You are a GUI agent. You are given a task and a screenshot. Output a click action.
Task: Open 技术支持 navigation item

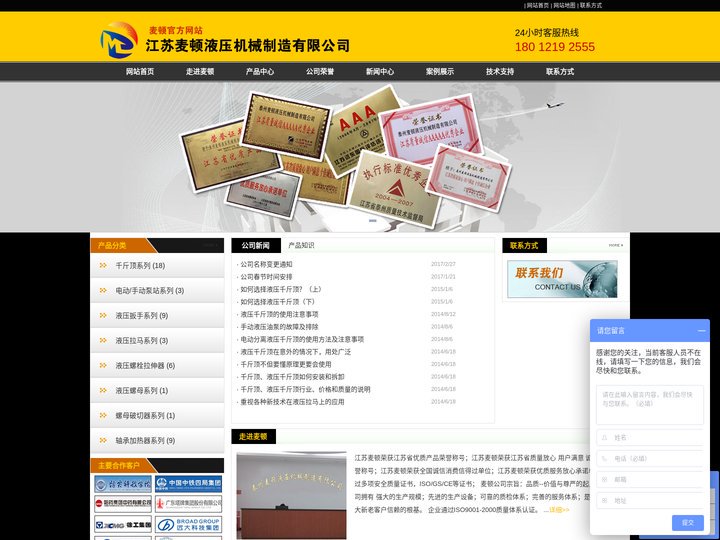[500, 72]
